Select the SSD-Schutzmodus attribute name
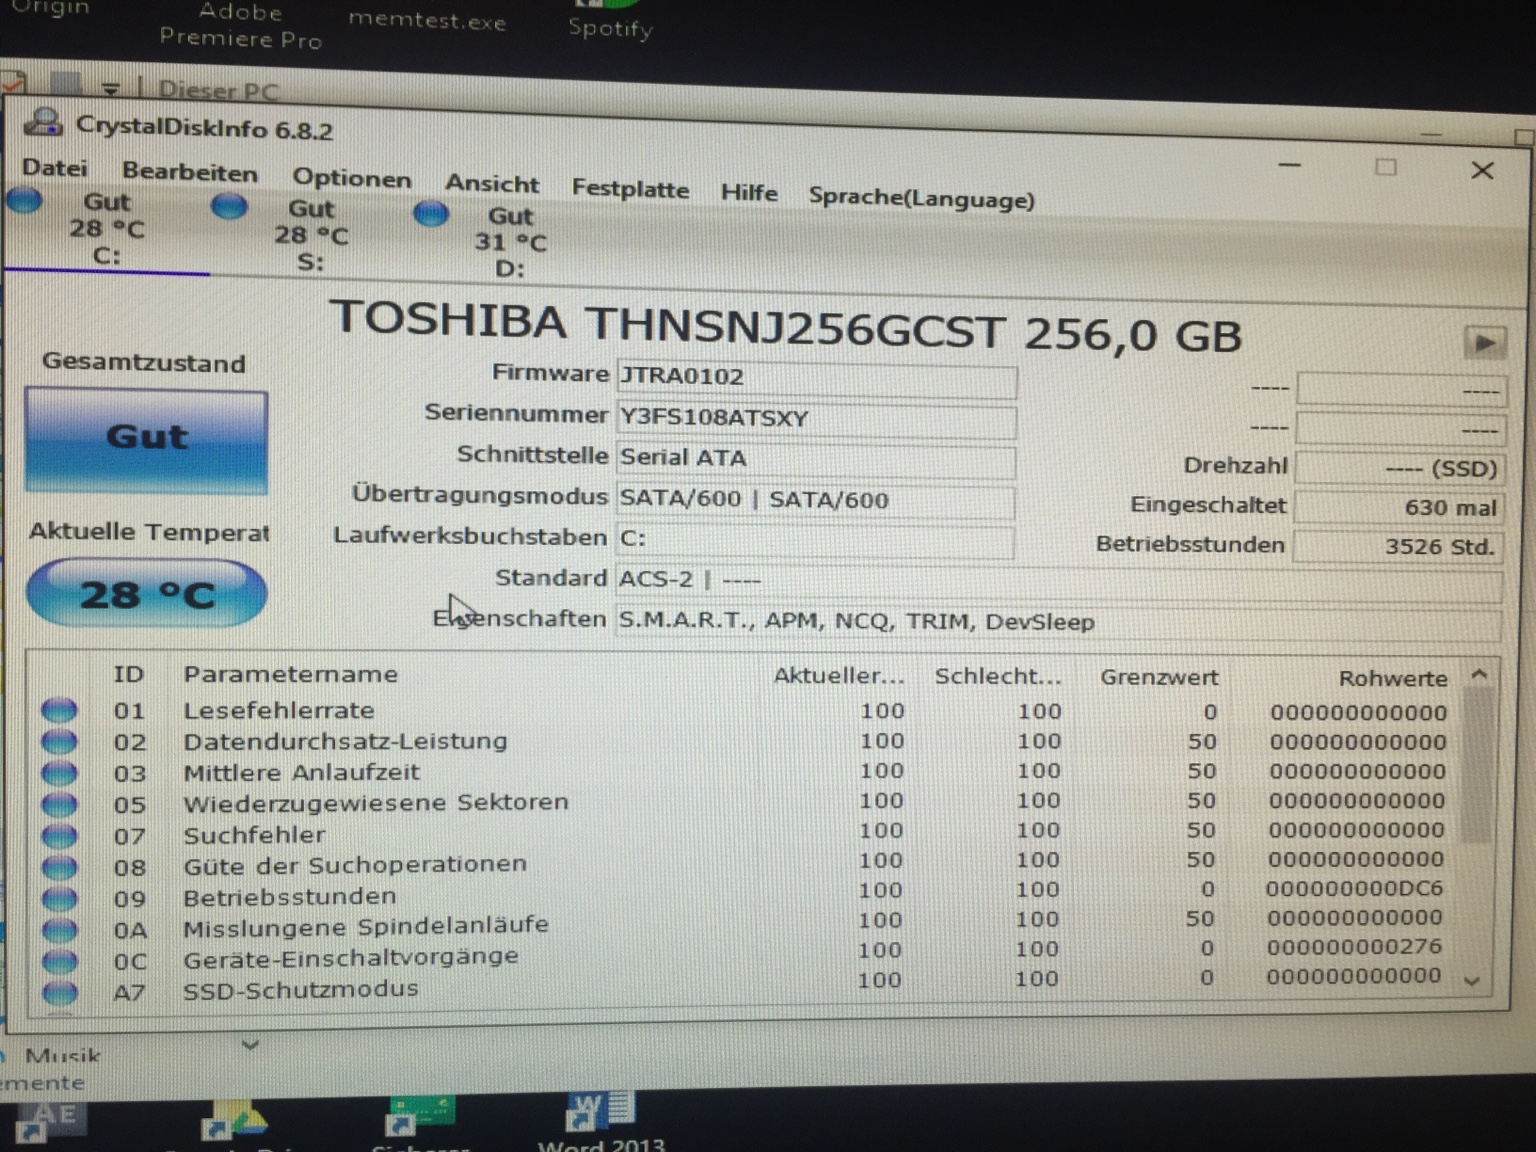This screenshot has height=1152, width=1536. pyautogui.click(x=300, y=989)
